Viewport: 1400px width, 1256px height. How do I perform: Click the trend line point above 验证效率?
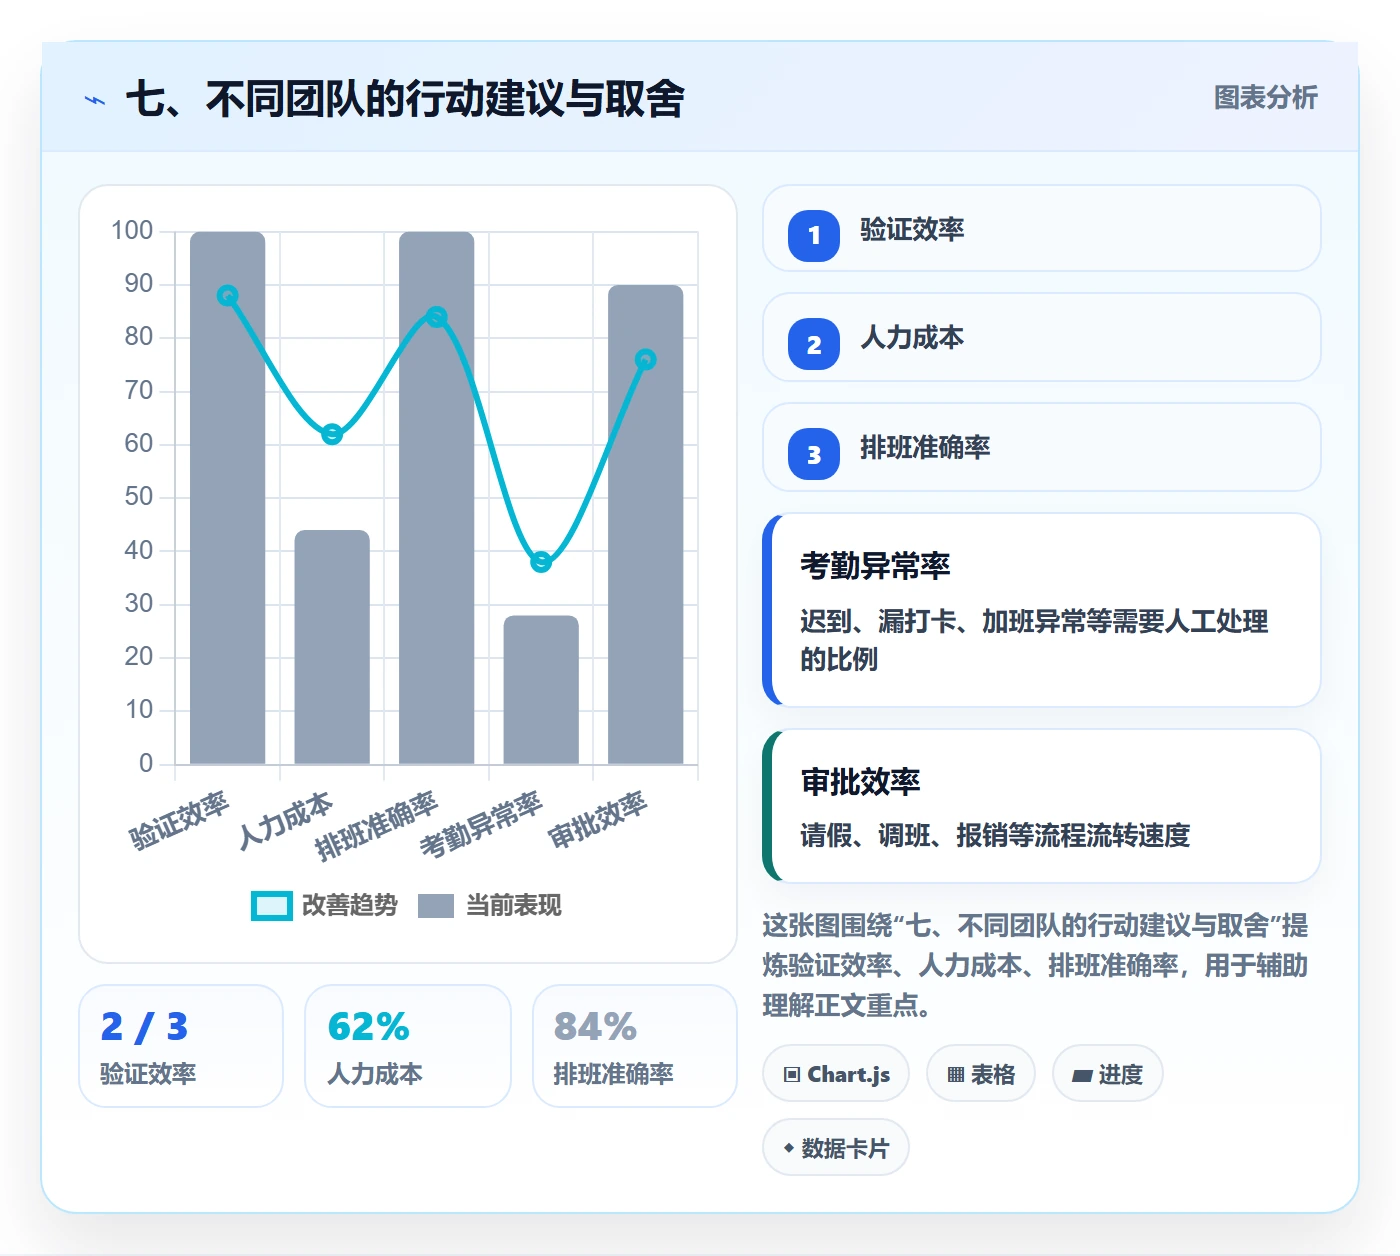pyautogui.click(x=228, y=296)
